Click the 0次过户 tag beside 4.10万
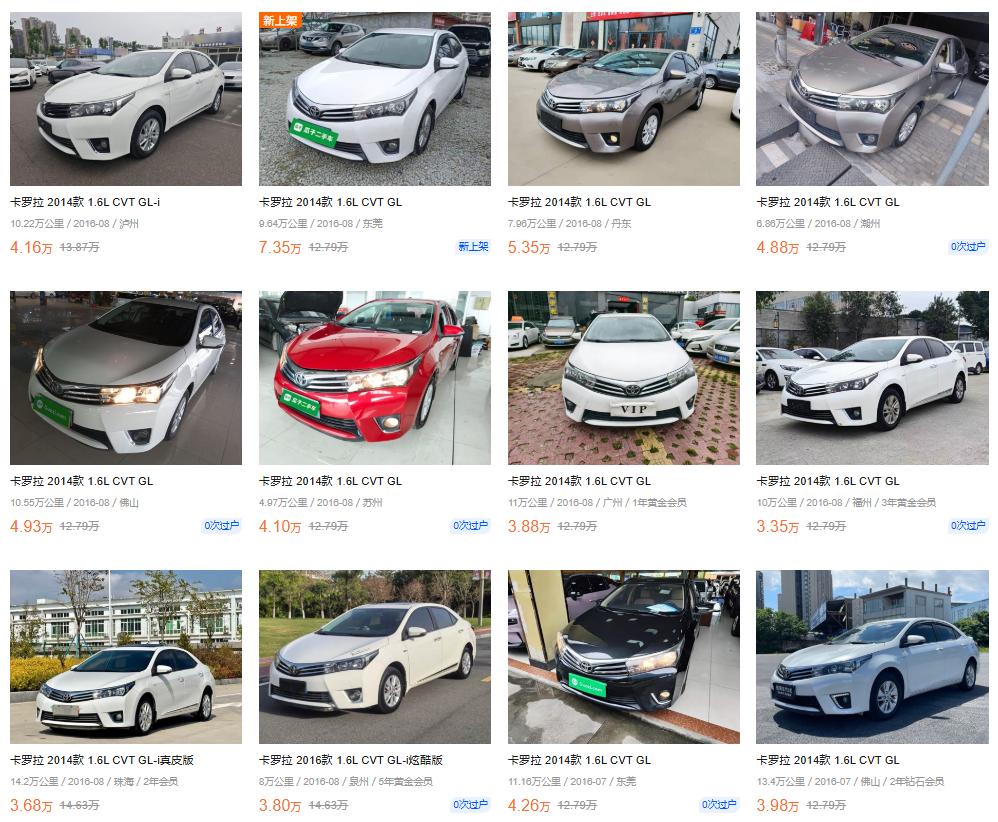The image size is (998, 822). [x=470, y=525]
